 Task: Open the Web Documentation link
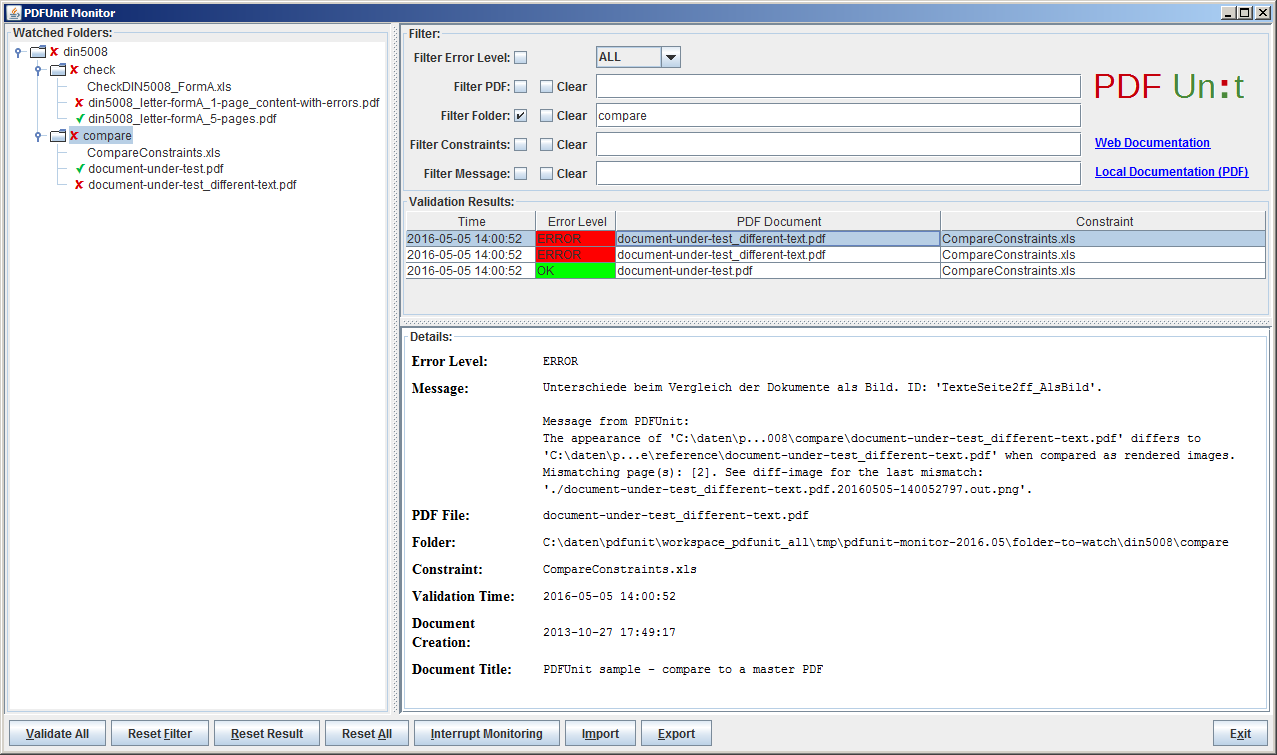point(1152,143)
